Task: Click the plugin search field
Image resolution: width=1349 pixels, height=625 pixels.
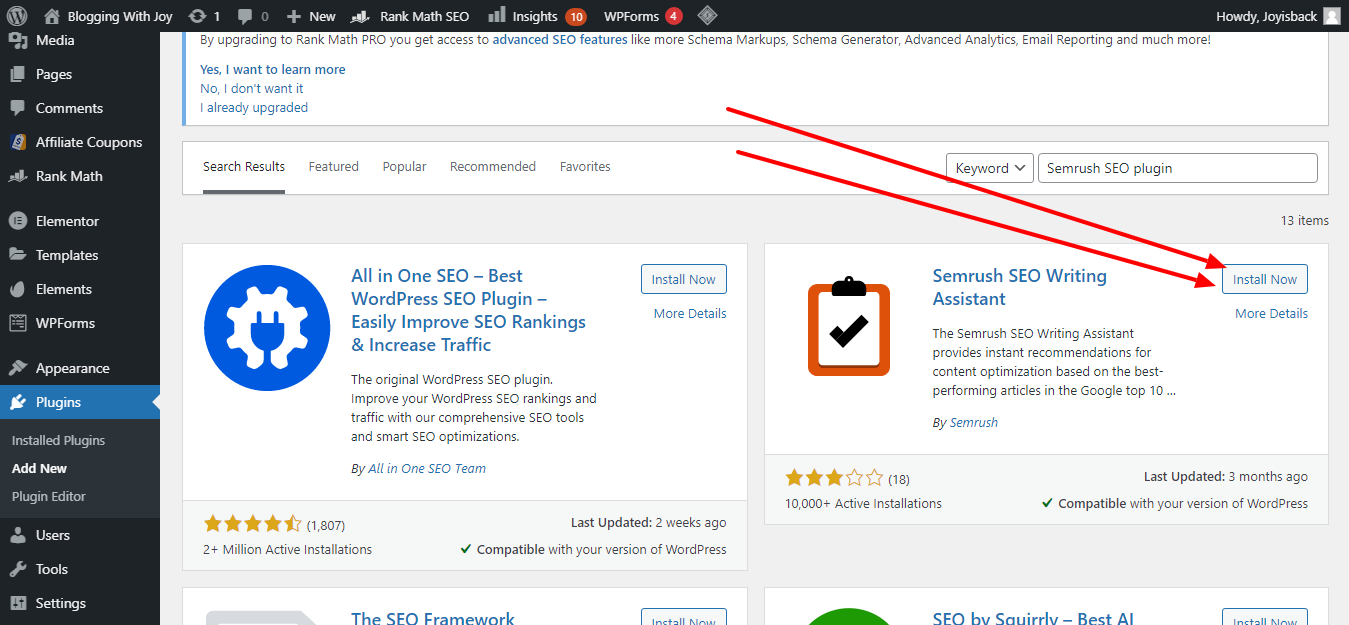Action: coord(1178,168)
